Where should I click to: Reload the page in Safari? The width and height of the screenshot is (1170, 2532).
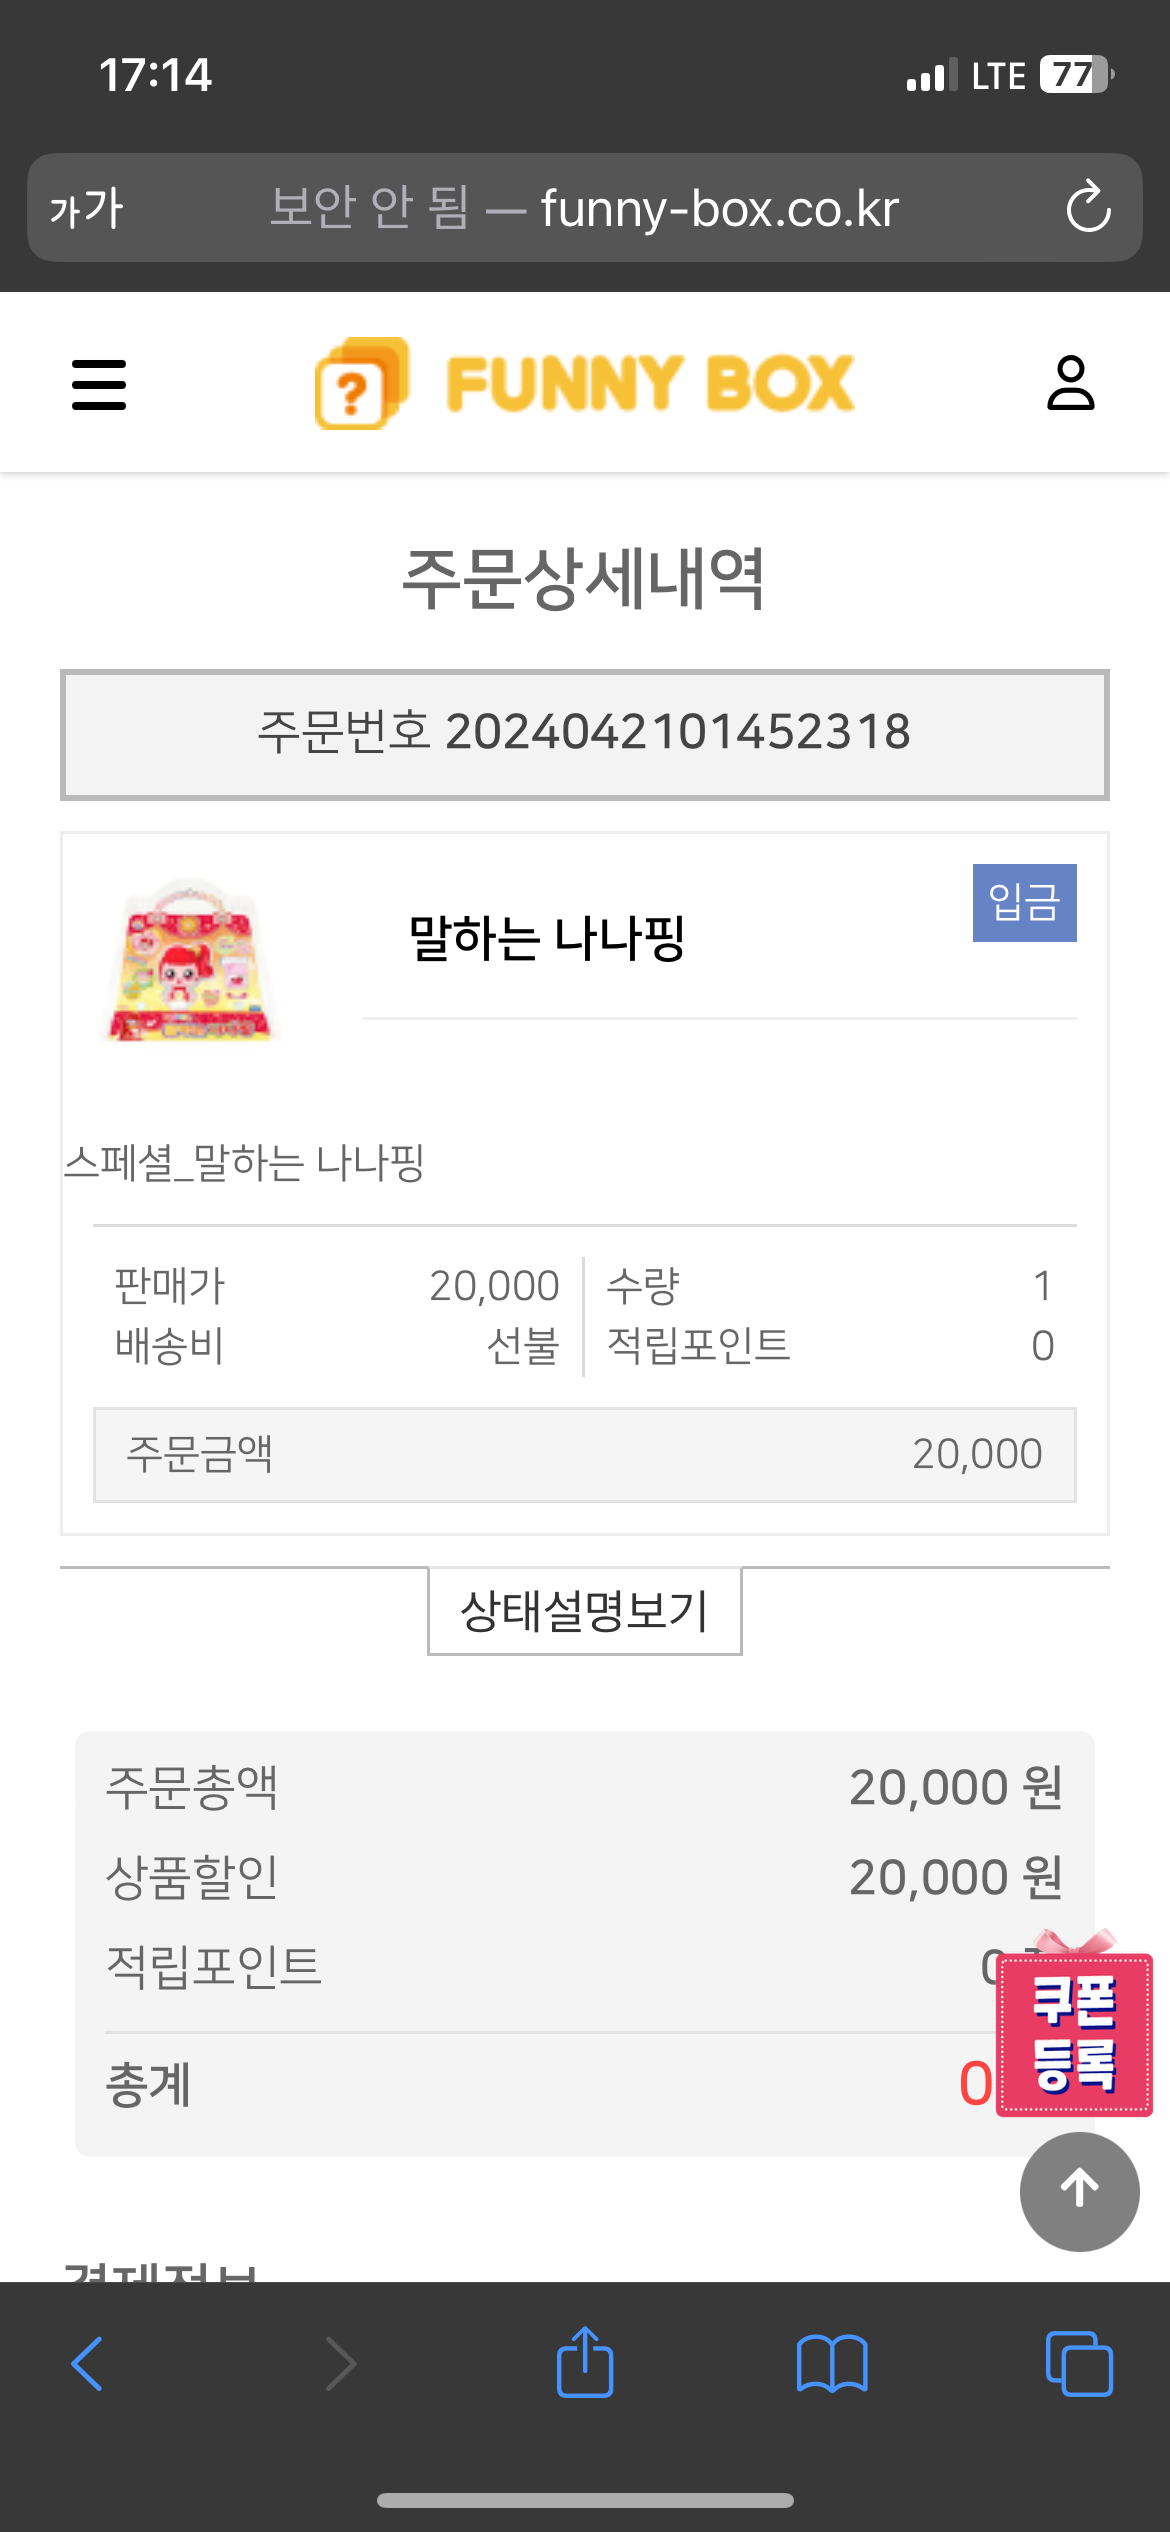pyautogui.click(x=1088, y=208)
